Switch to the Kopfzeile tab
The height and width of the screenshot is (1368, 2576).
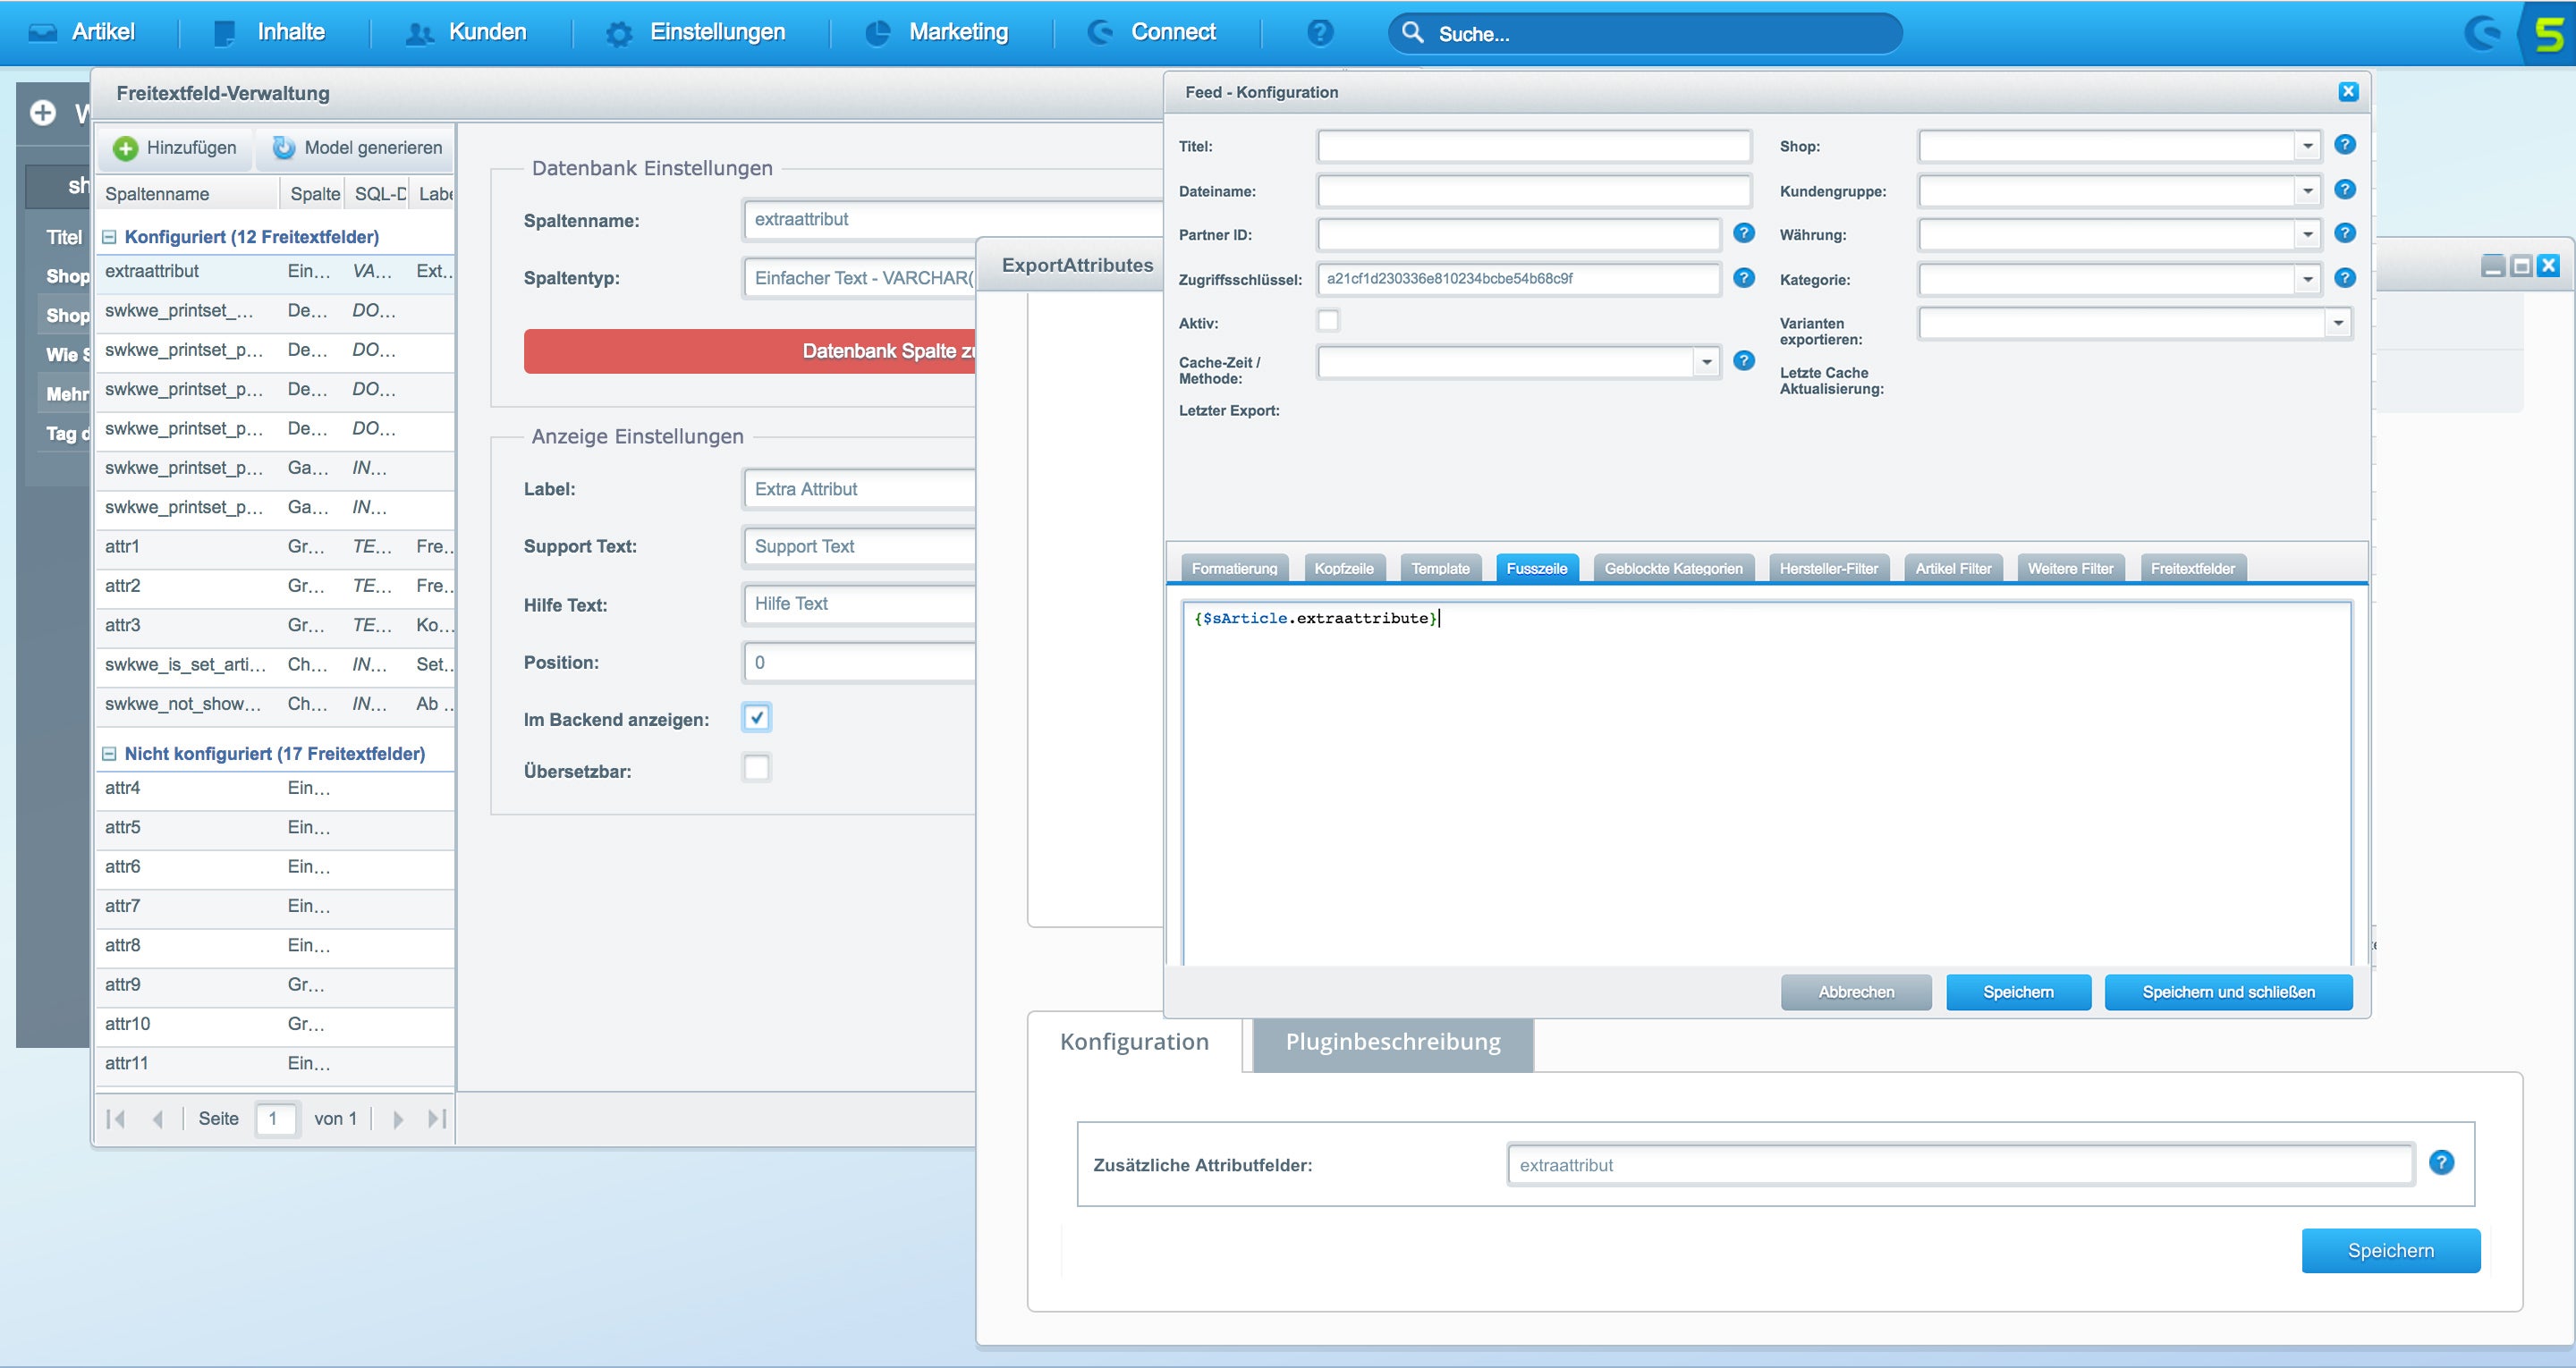point(1344,568)
